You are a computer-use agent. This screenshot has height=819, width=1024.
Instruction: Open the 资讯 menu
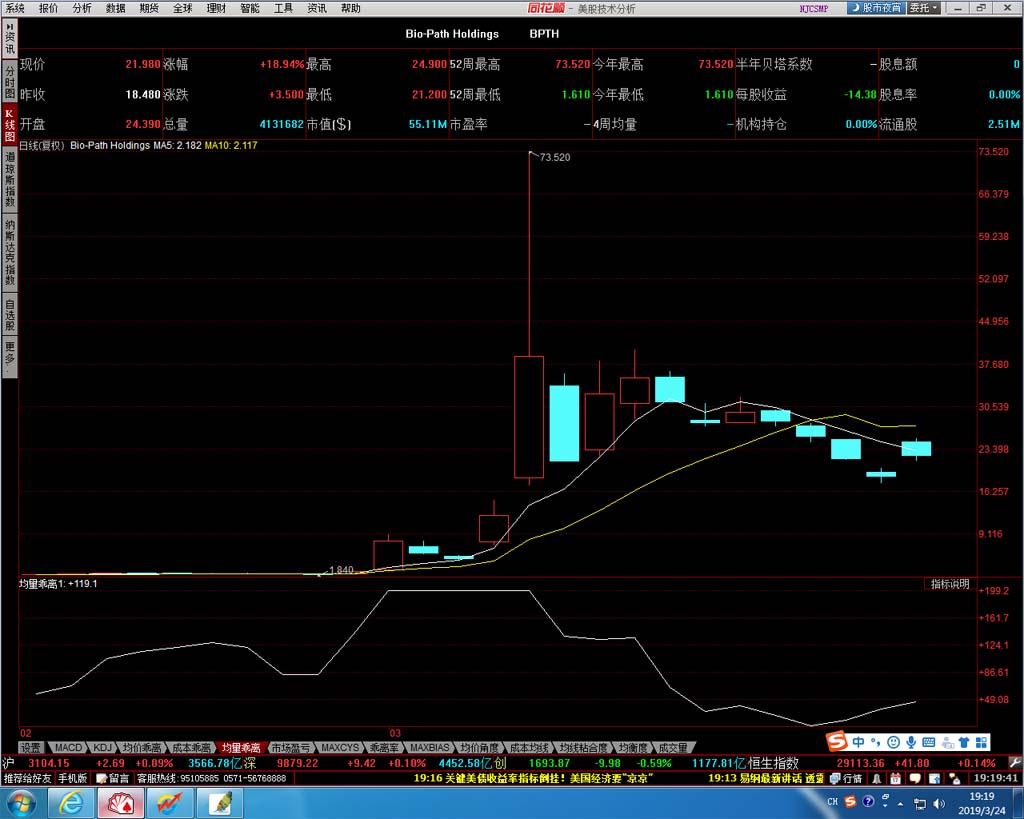click(x=317, y=8)
